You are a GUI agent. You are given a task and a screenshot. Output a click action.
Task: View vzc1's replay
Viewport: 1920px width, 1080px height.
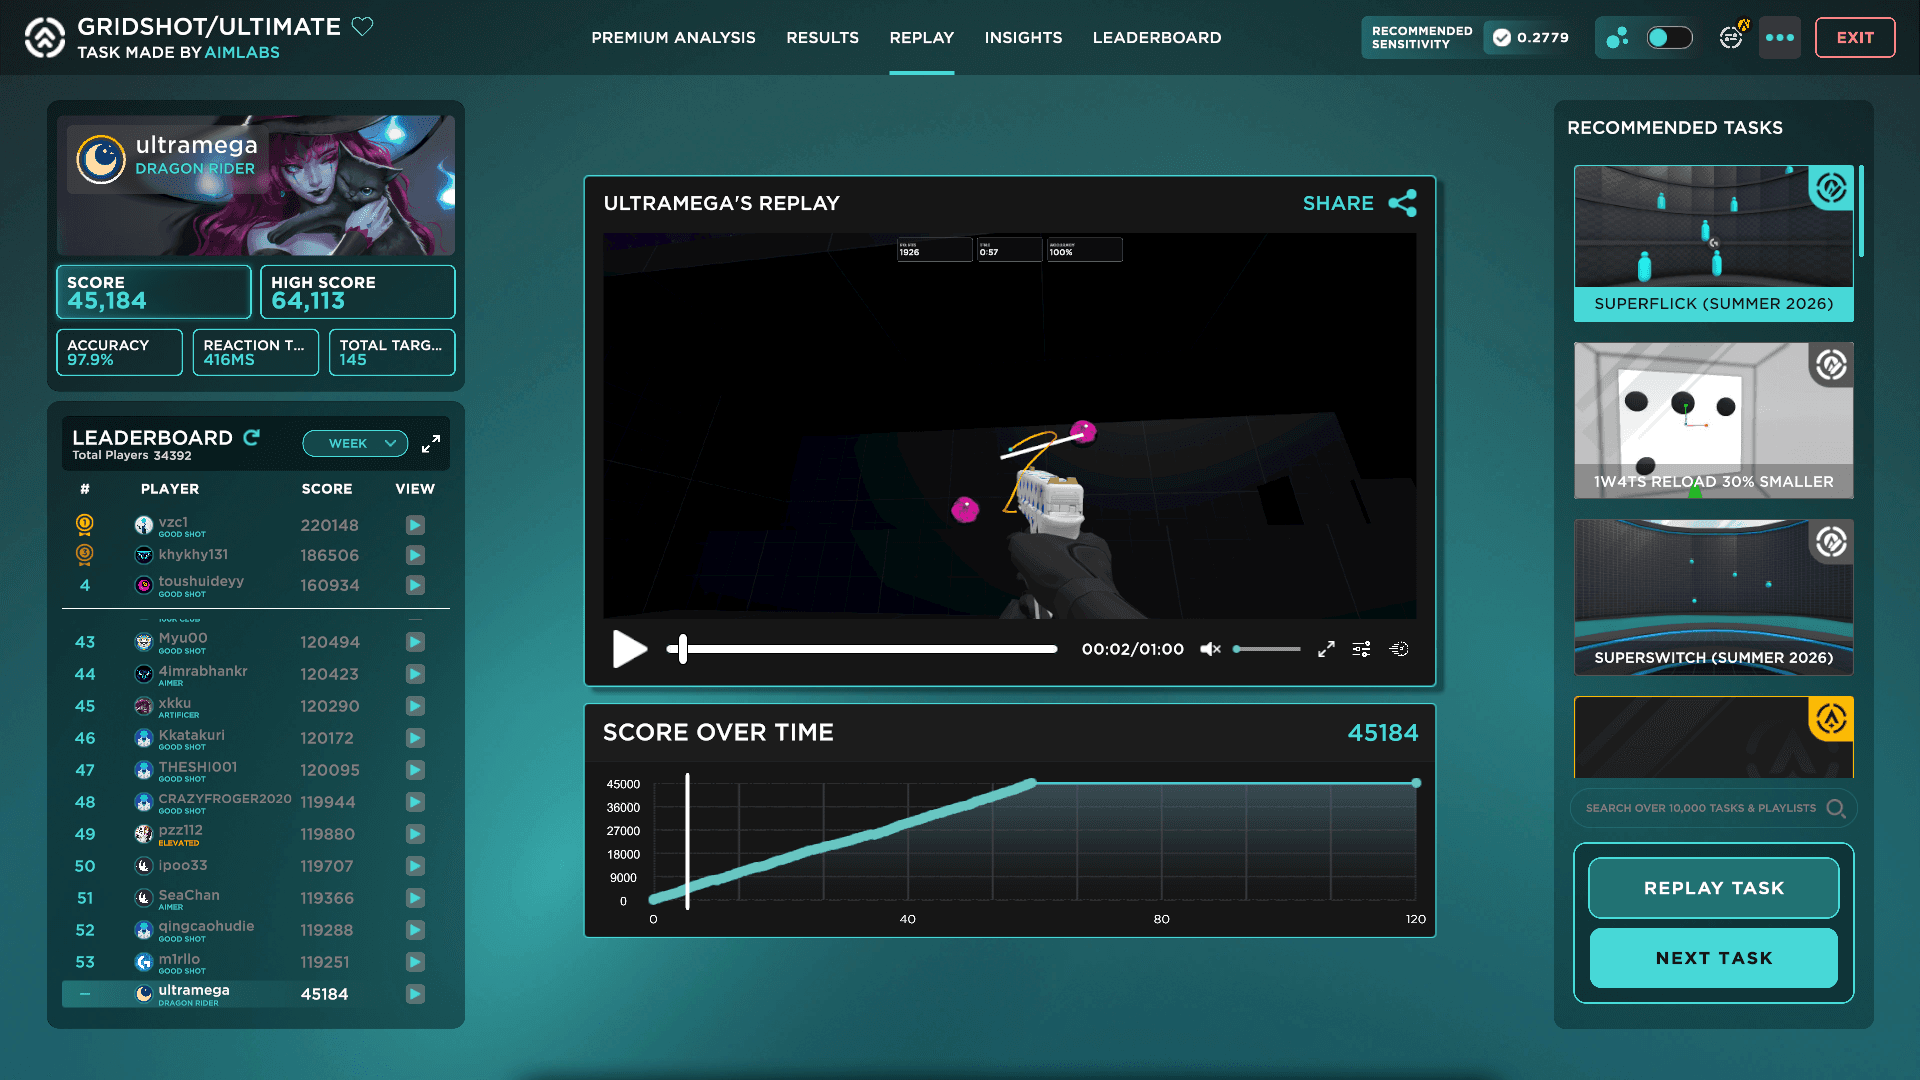[415, 525]
